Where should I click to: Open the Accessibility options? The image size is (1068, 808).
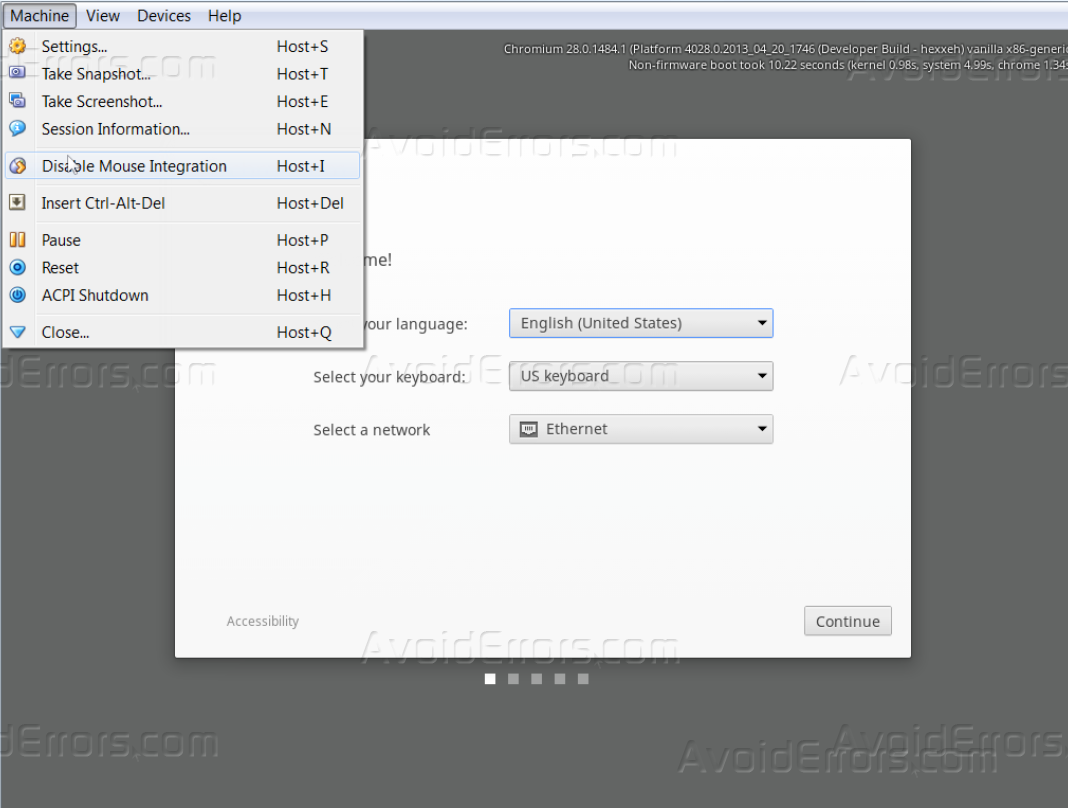262,621
